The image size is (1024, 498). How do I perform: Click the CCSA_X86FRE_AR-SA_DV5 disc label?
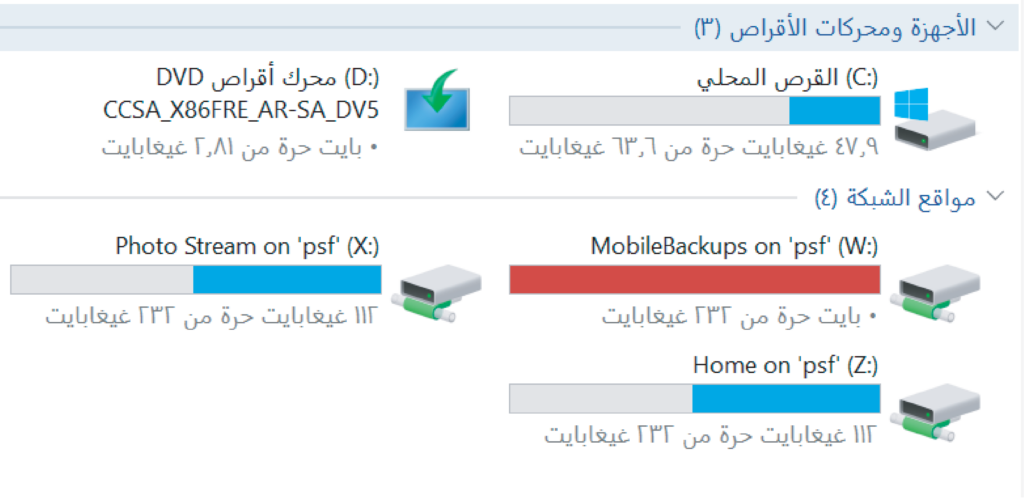[241, 110]
